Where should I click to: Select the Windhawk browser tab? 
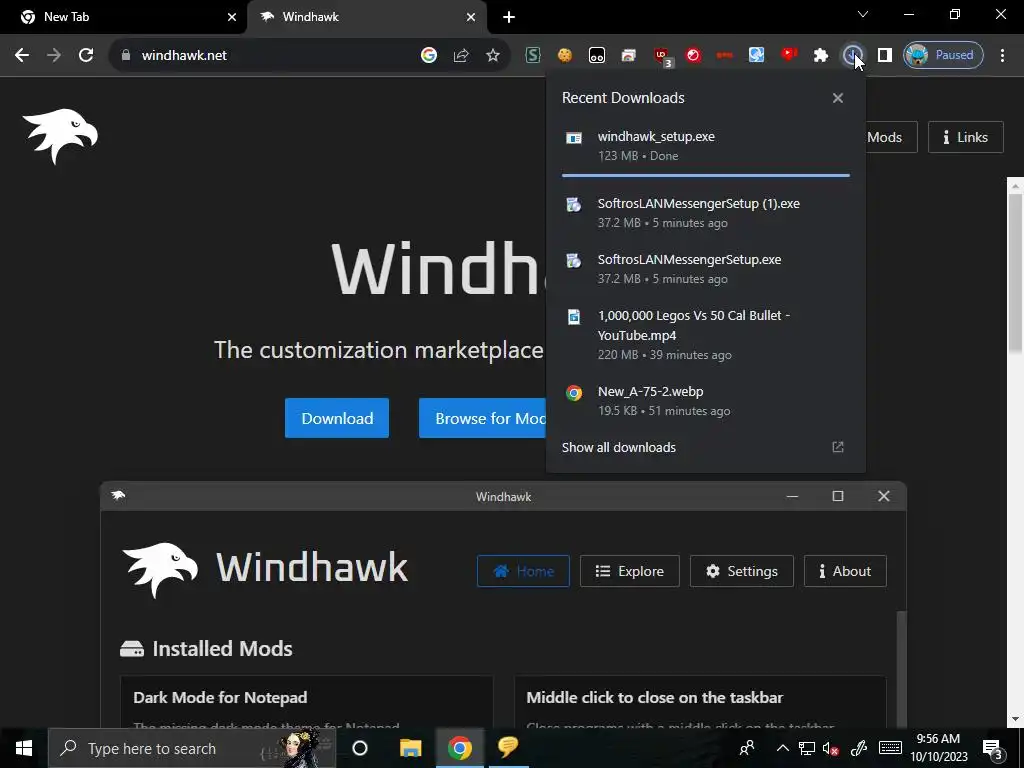pos(366,17)
